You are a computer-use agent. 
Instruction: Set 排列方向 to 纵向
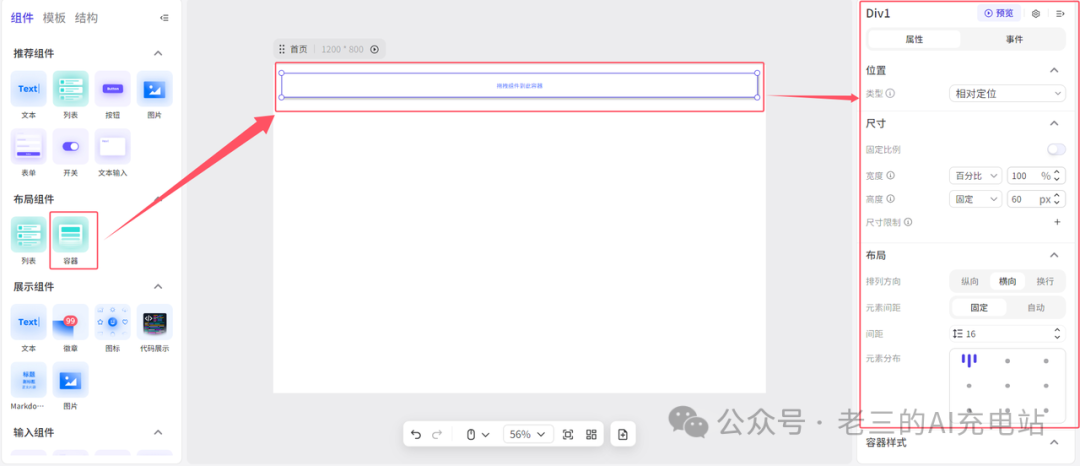(970, 281)
